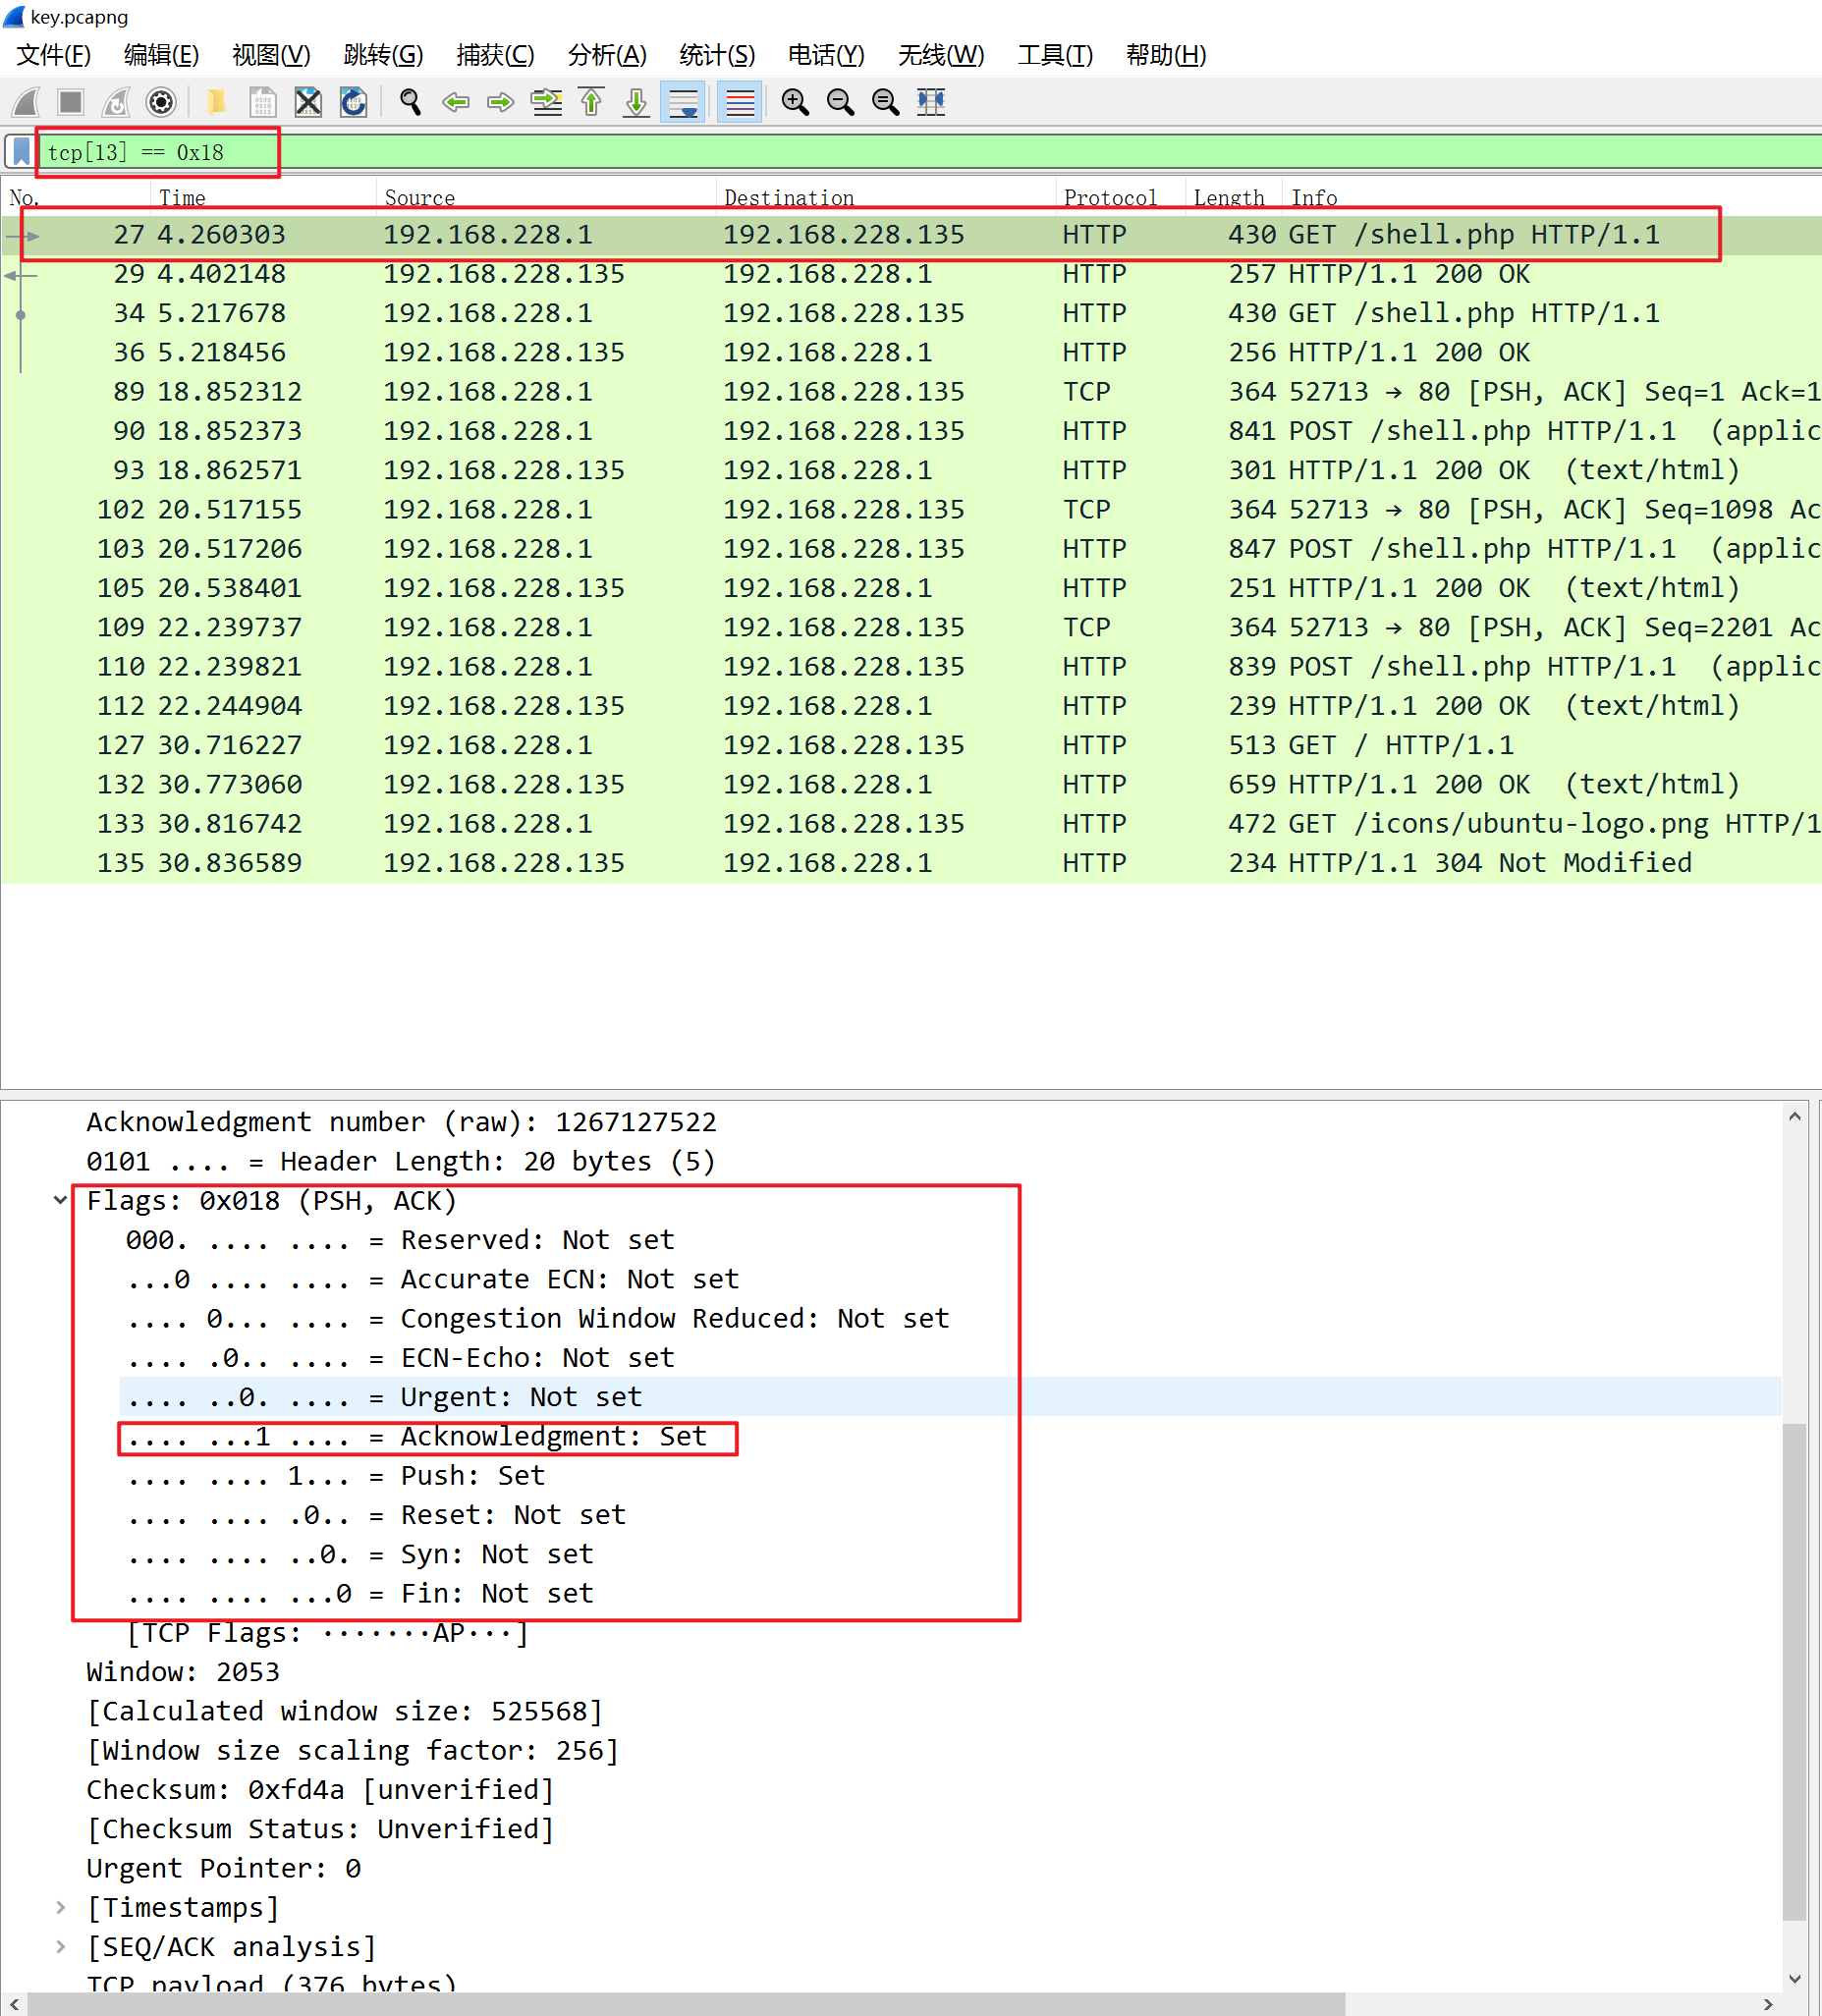The image size is (1822, 2016).
Task: Expand the [SEQ/ACK analysis] node
Action: [x=60, y=1946]
